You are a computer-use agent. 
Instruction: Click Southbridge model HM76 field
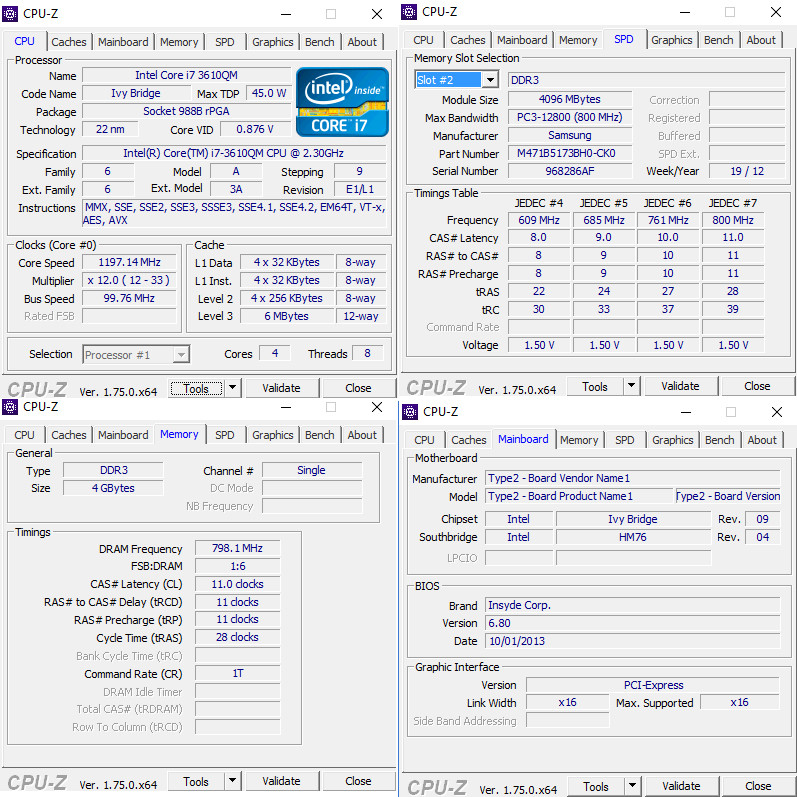[x=633, y=537]
